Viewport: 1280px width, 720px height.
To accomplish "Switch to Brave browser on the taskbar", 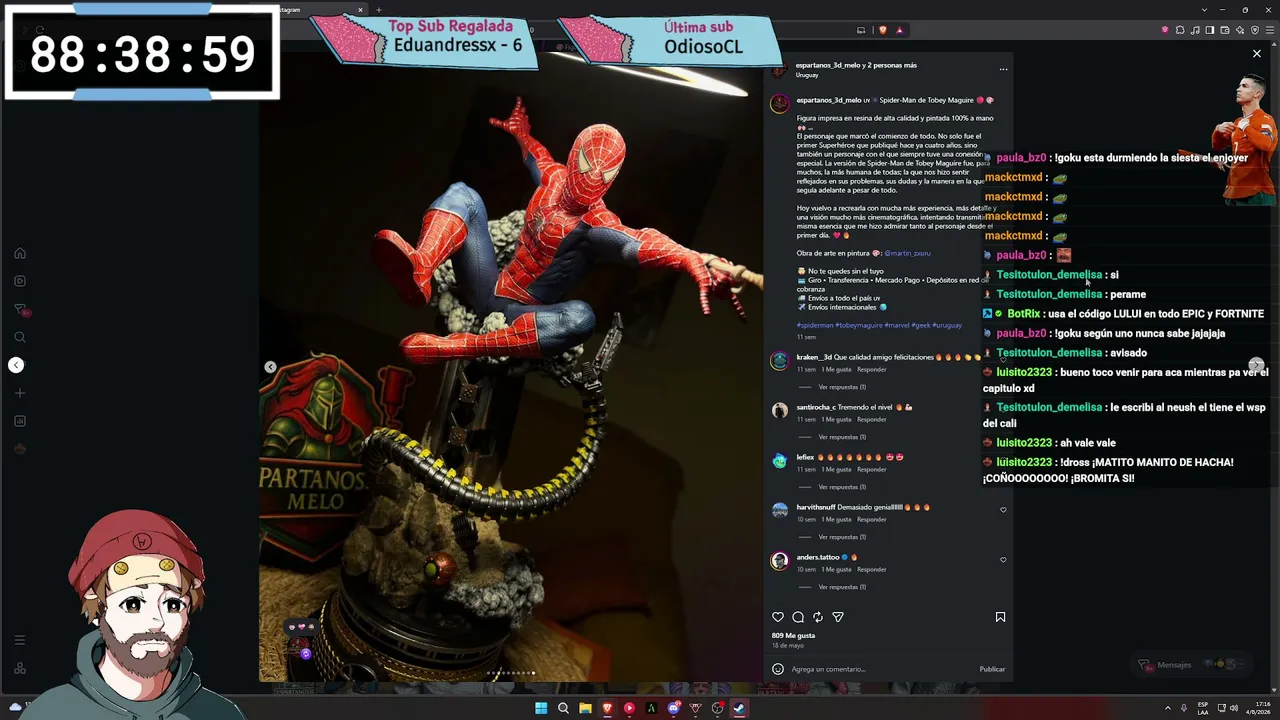I will 607,708.
